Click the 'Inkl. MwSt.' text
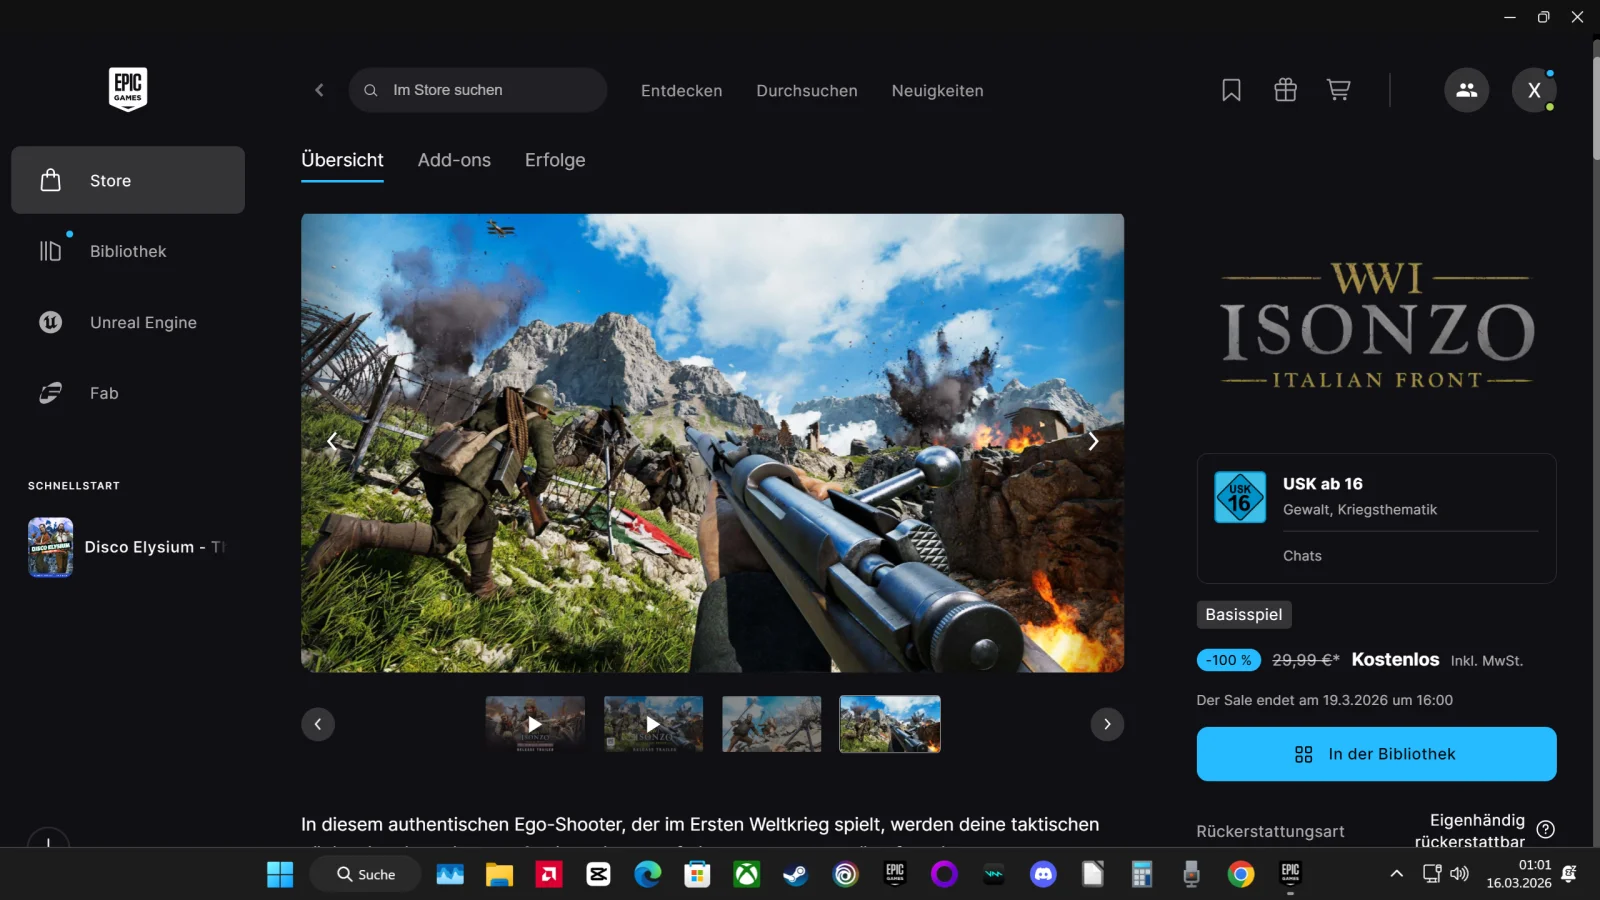 click(x=1487, y=661)
